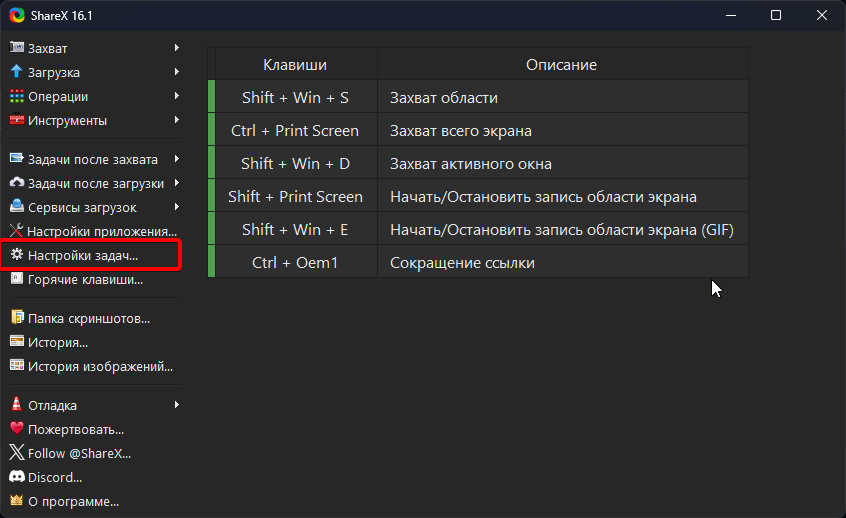Expand the Задачи после захвата arrow

pyautogui.click(x=176, y=159)
